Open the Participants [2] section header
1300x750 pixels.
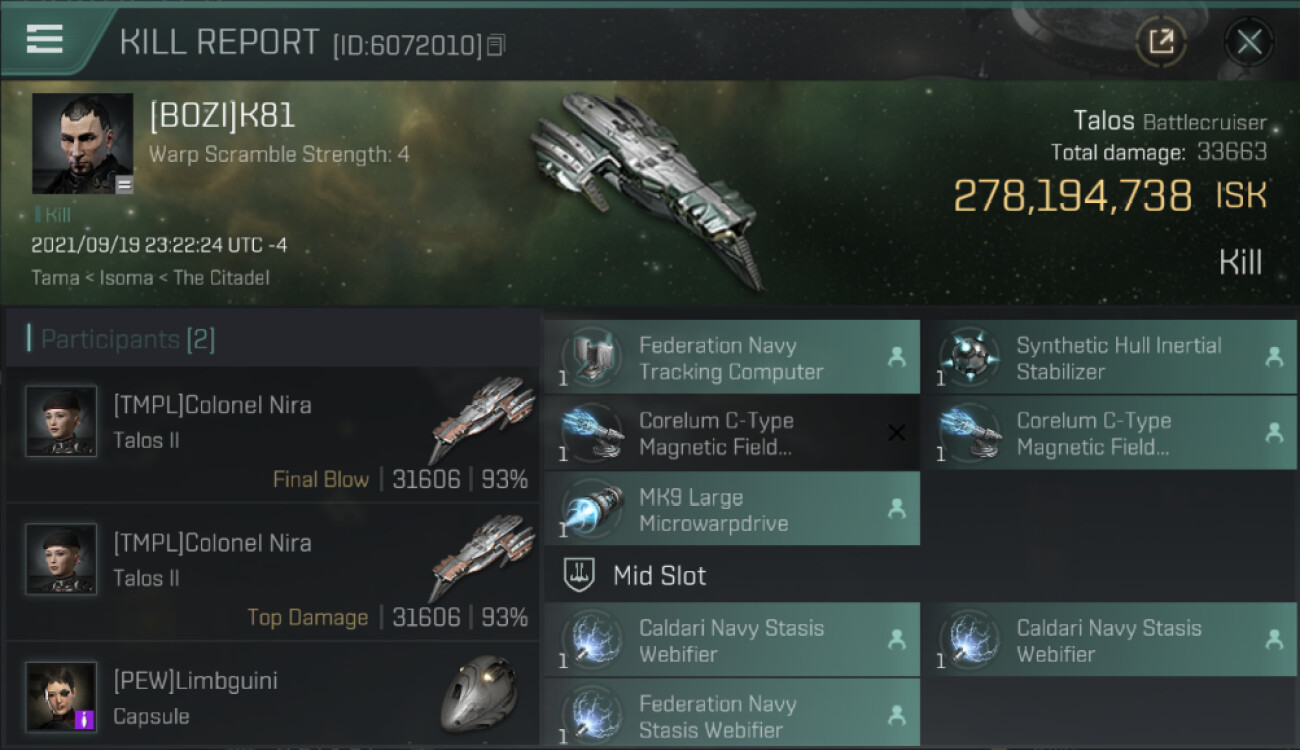[x=127, y=339]
